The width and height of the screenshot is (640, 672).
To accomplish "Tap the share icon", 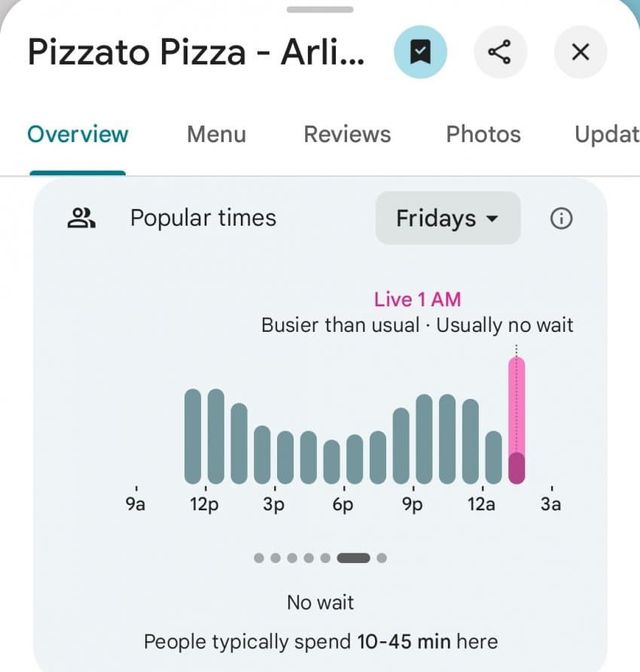I will click(500, 52).
